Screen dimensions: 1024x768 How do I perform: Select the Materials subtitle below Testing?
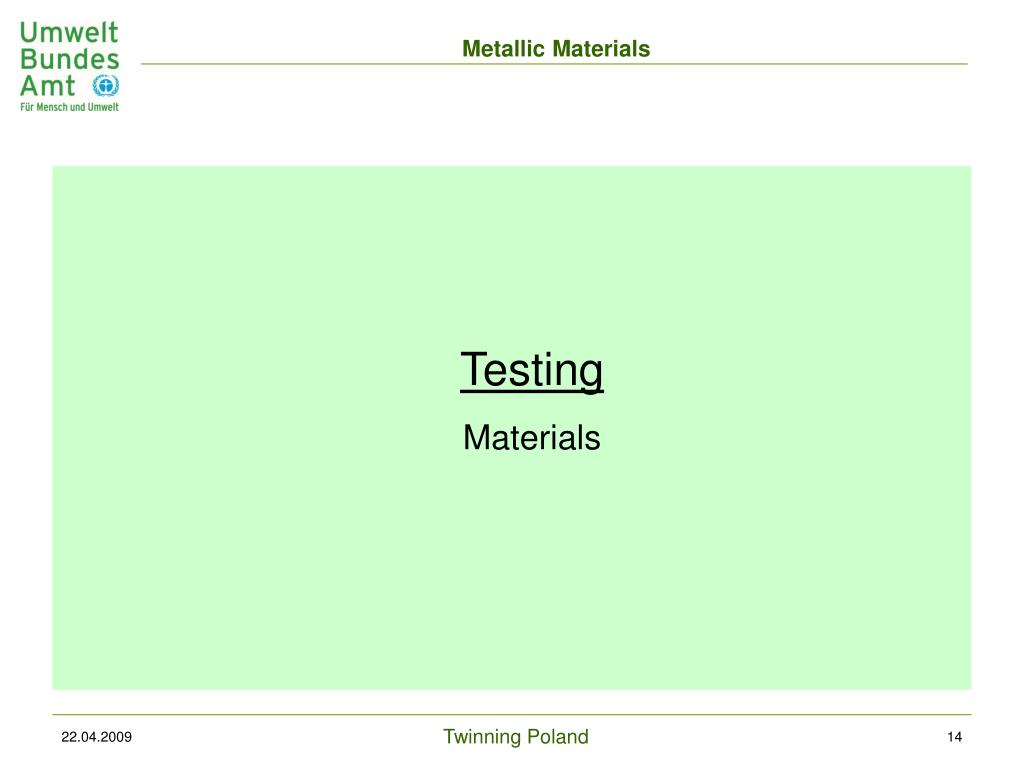point(532,438)
